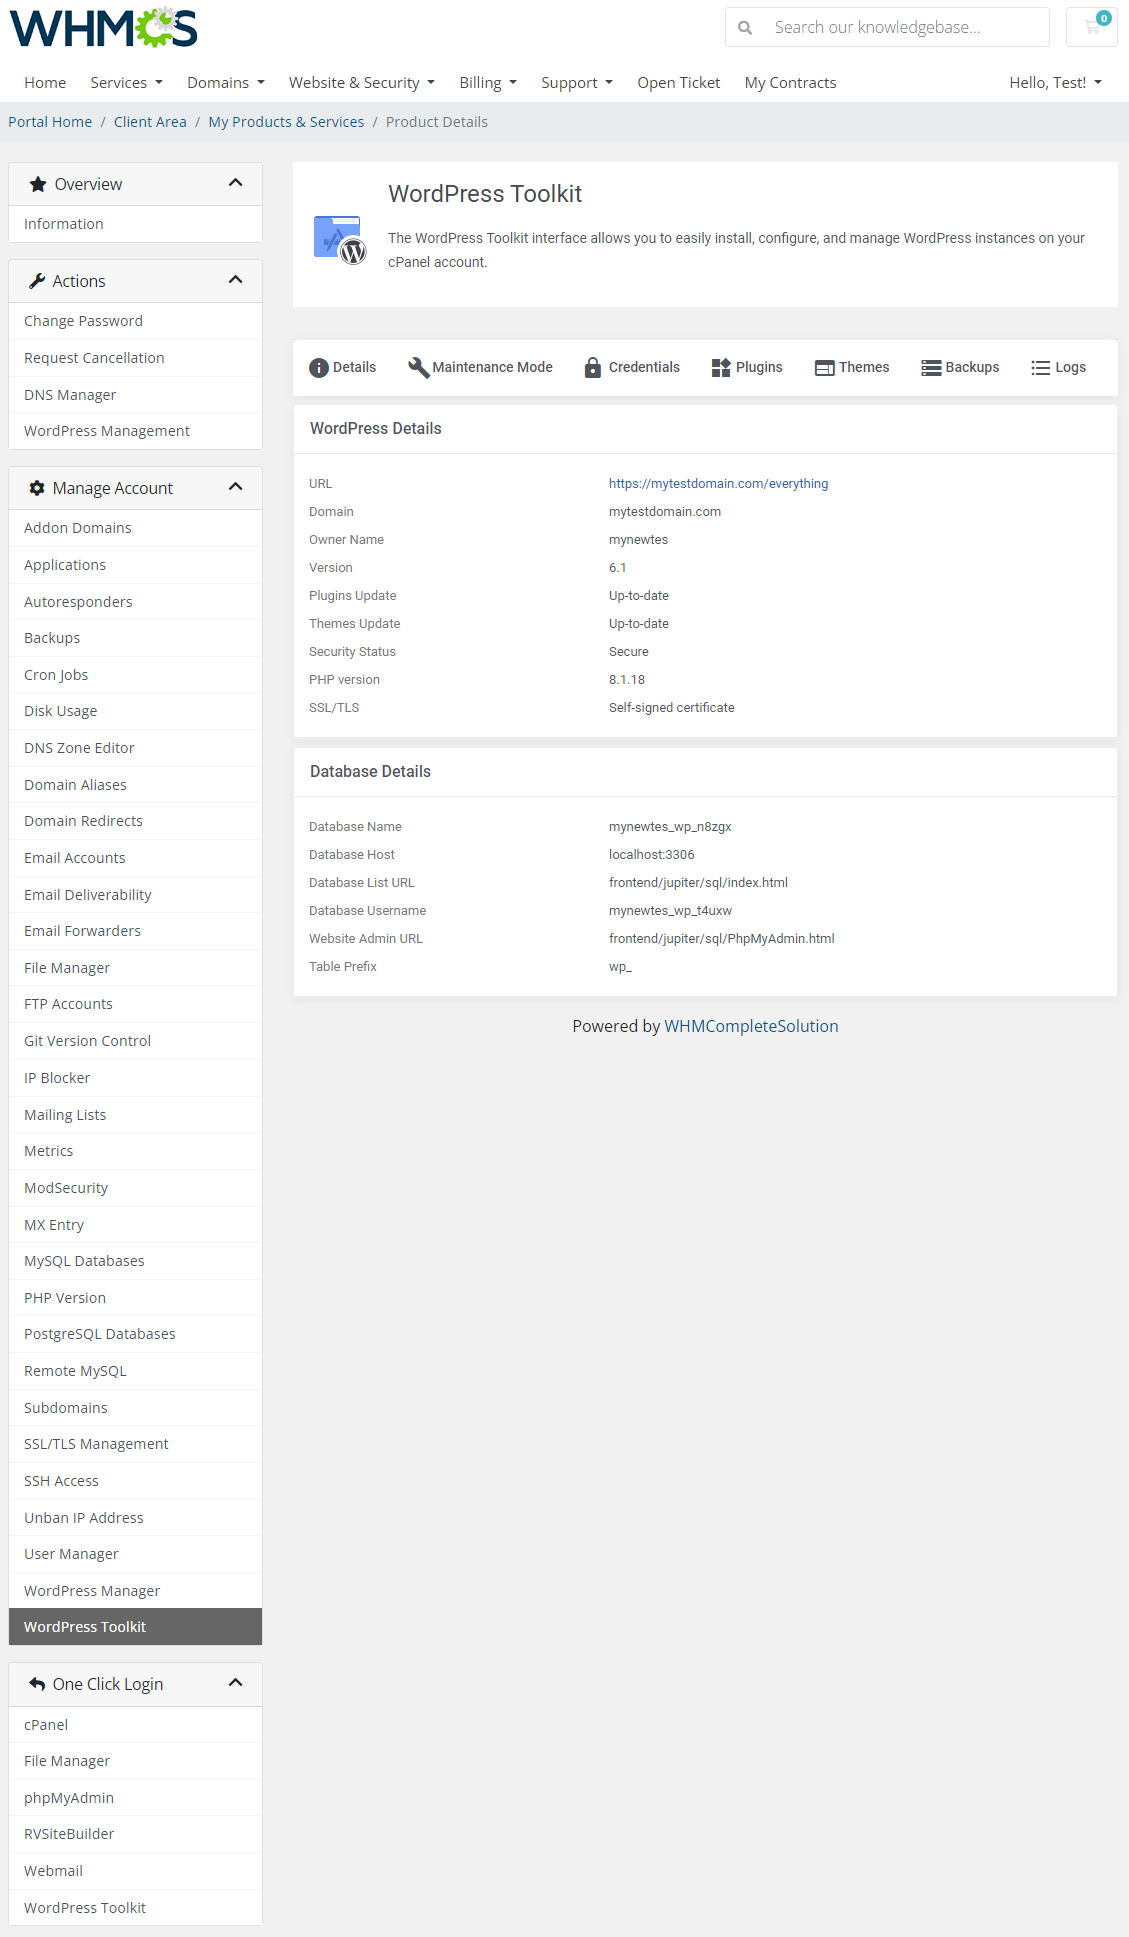Click the Details info icon
The width and height of the screenshot is (1129, 1937).
click(x=319, y=367)
